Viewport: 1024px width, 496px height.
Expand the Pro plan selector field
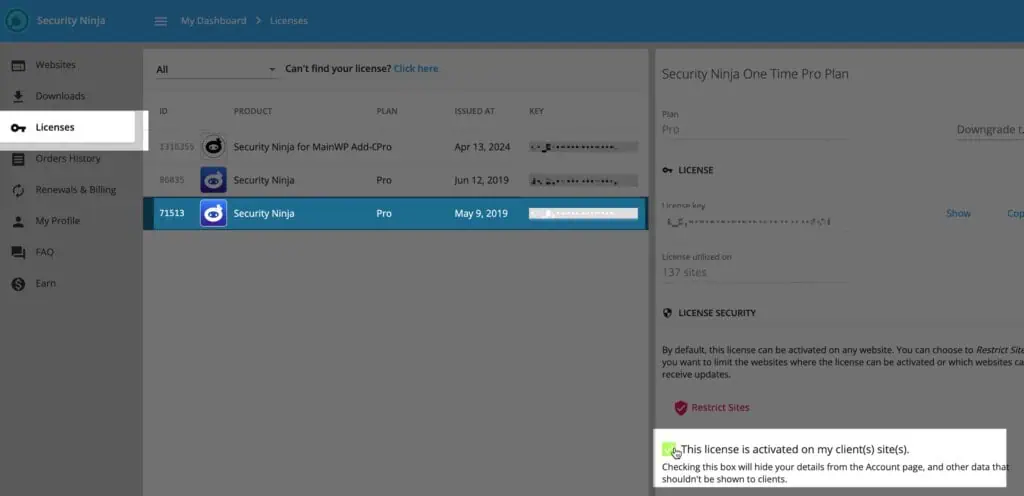point(755,130)
